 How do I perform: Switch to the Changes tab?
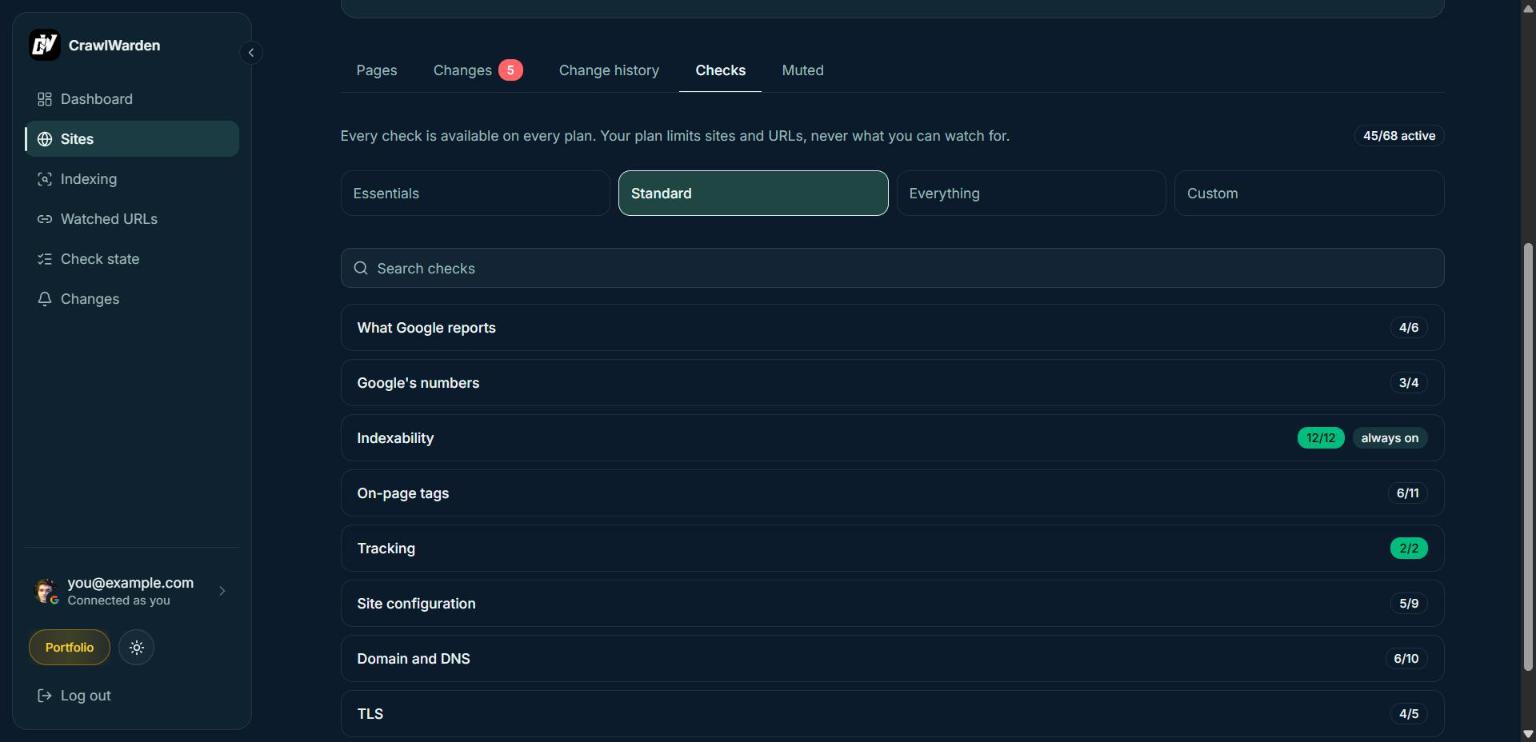[477, 70]
